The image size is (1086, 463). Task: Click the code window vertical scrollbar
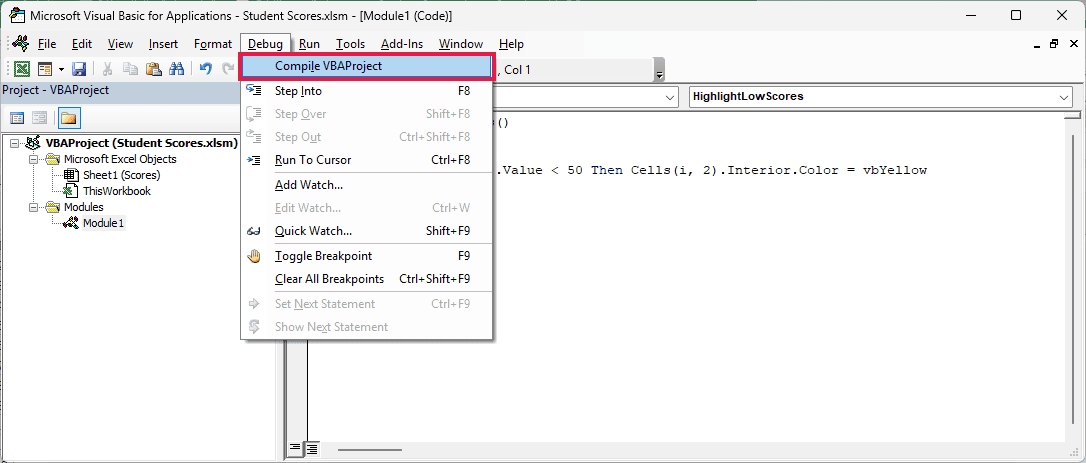coord(1074,277)
